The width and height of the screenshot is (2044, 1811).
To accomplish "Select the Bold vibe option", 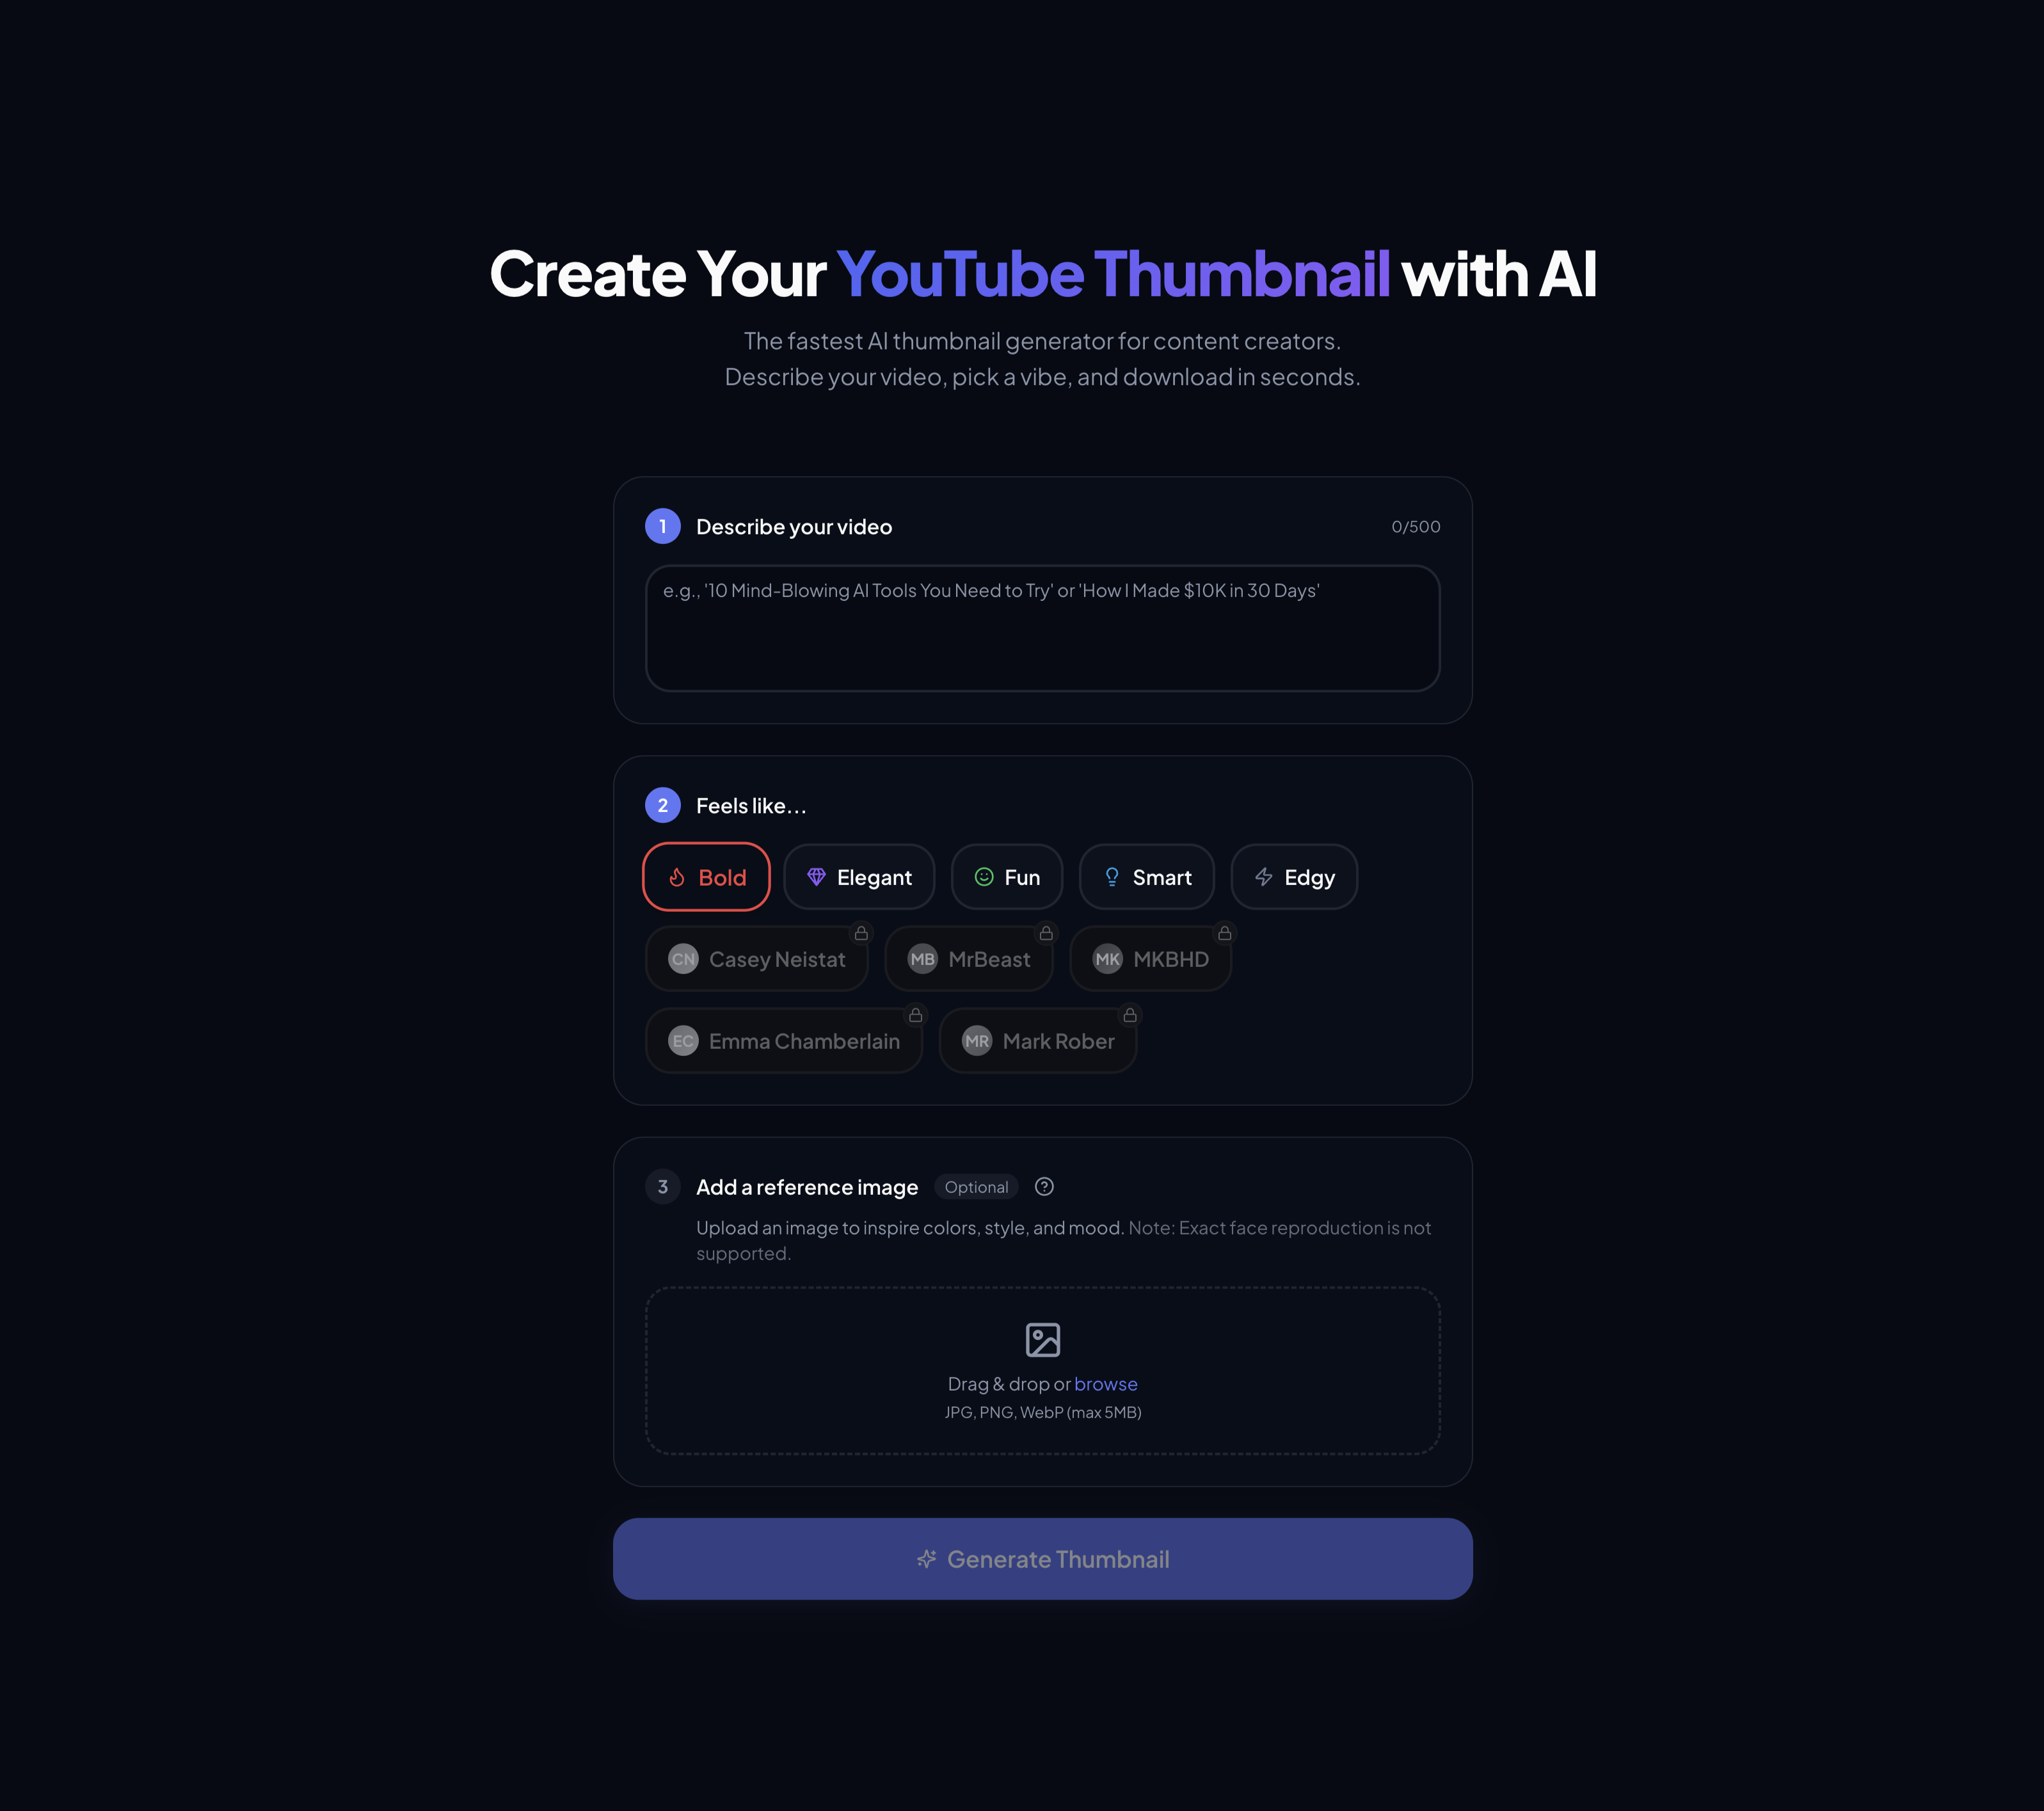I will [706, 877].
